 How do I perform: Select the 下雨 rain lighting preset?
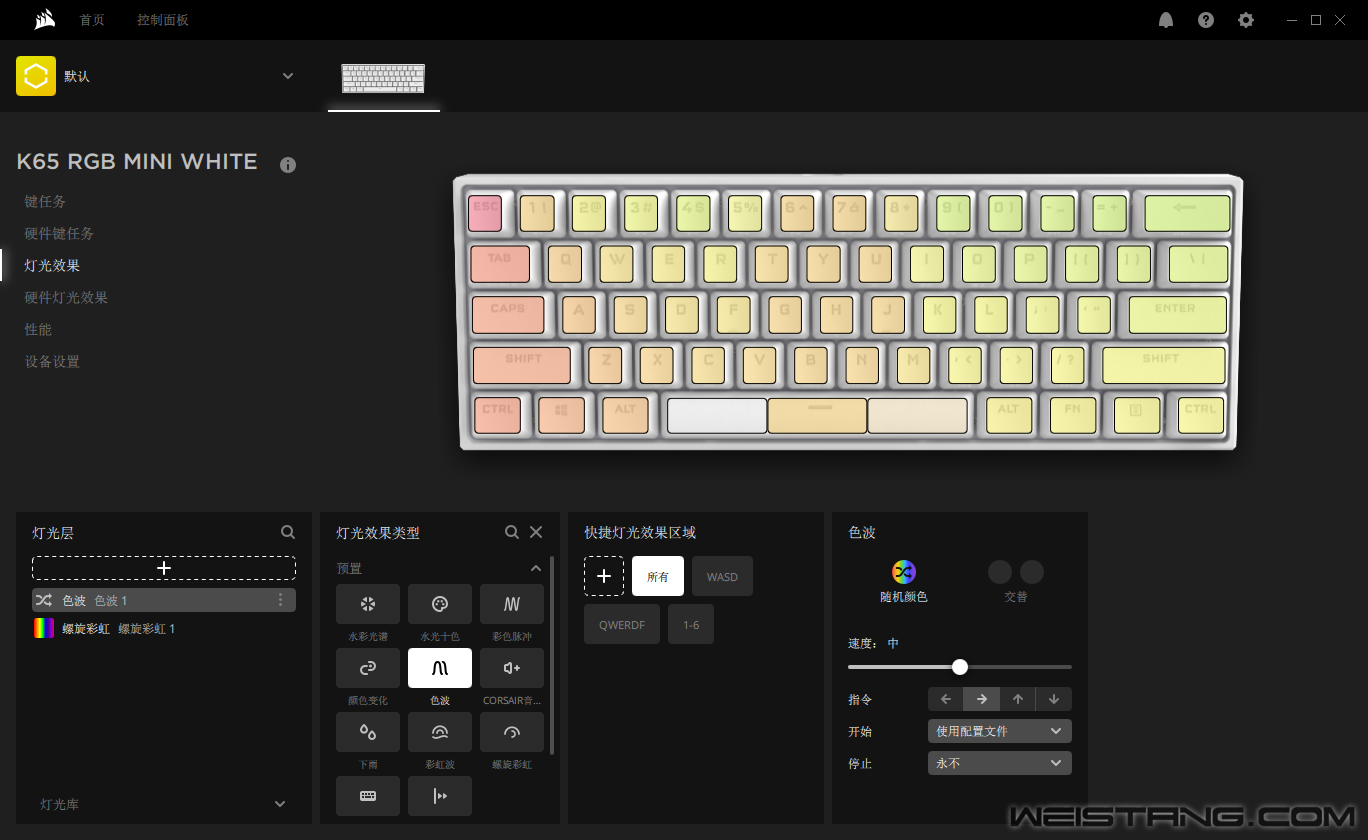click(x=368, y=732)
